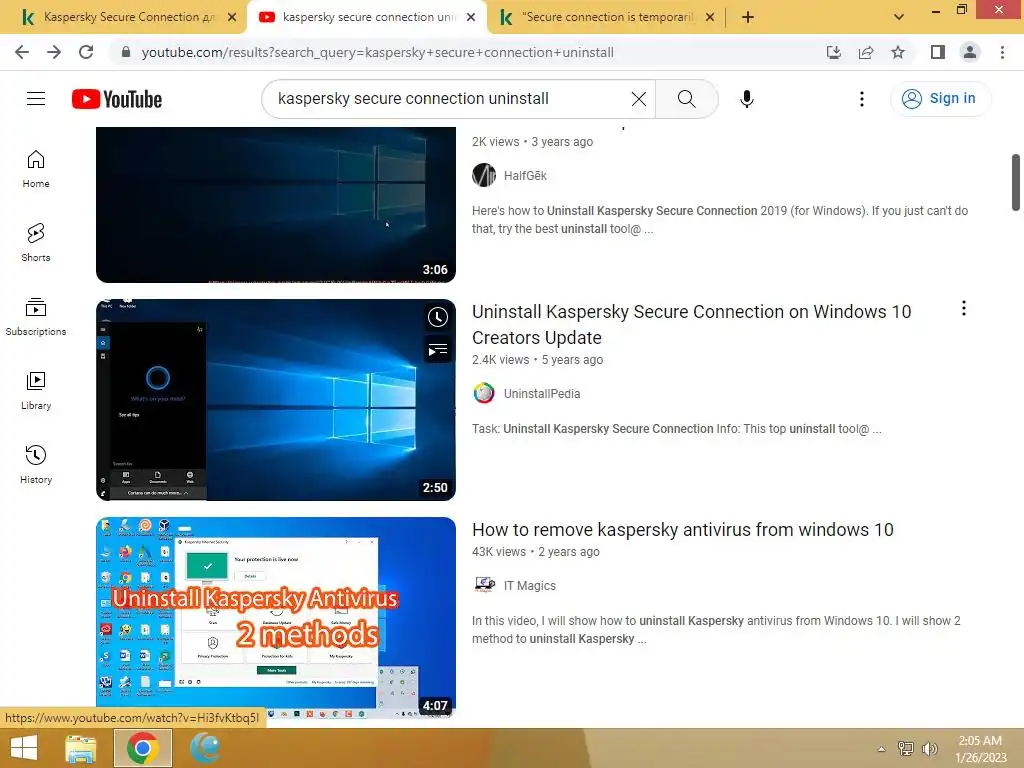The width and height of the screenshot is (1024, 768).
Task: Click the install/download icon in address bar
Action: tap(834, 52)
